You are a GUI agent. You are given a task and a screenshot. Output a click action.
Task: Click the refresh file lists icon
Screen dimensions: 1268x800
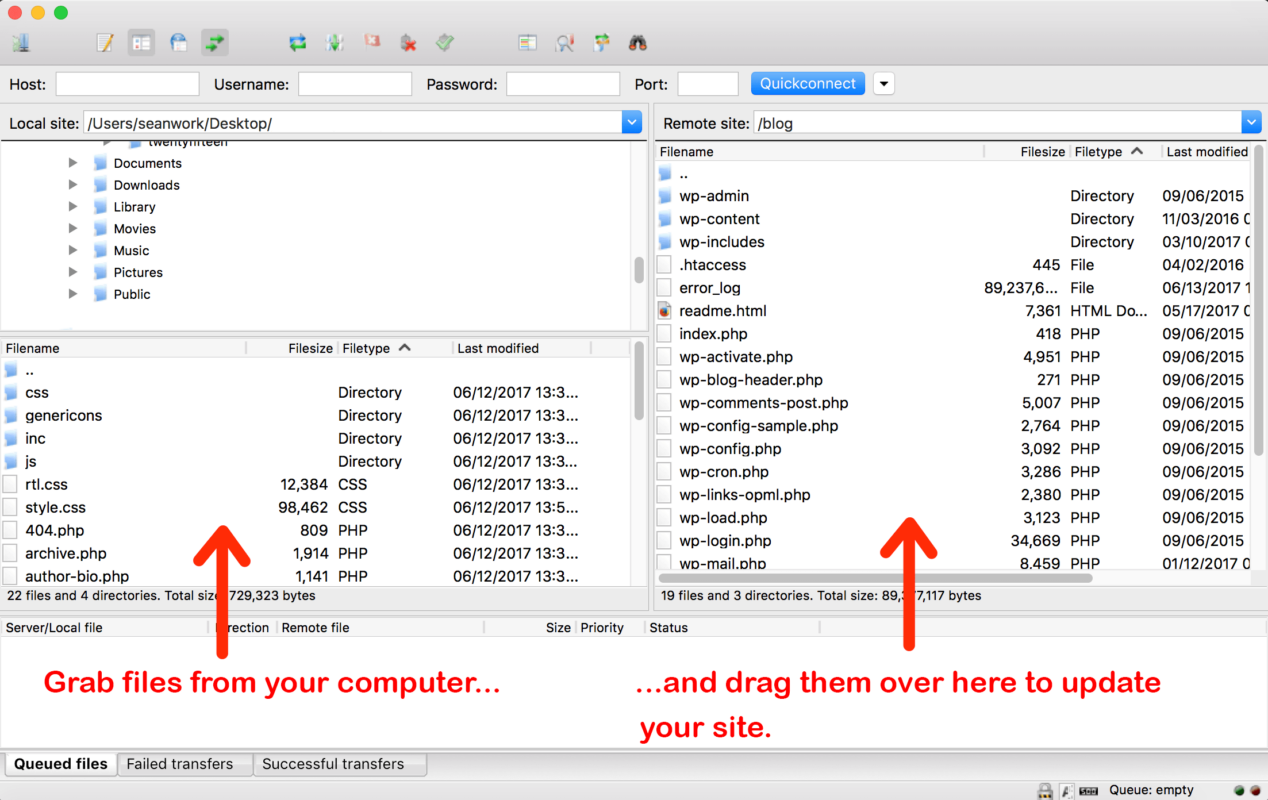point(297,43)
